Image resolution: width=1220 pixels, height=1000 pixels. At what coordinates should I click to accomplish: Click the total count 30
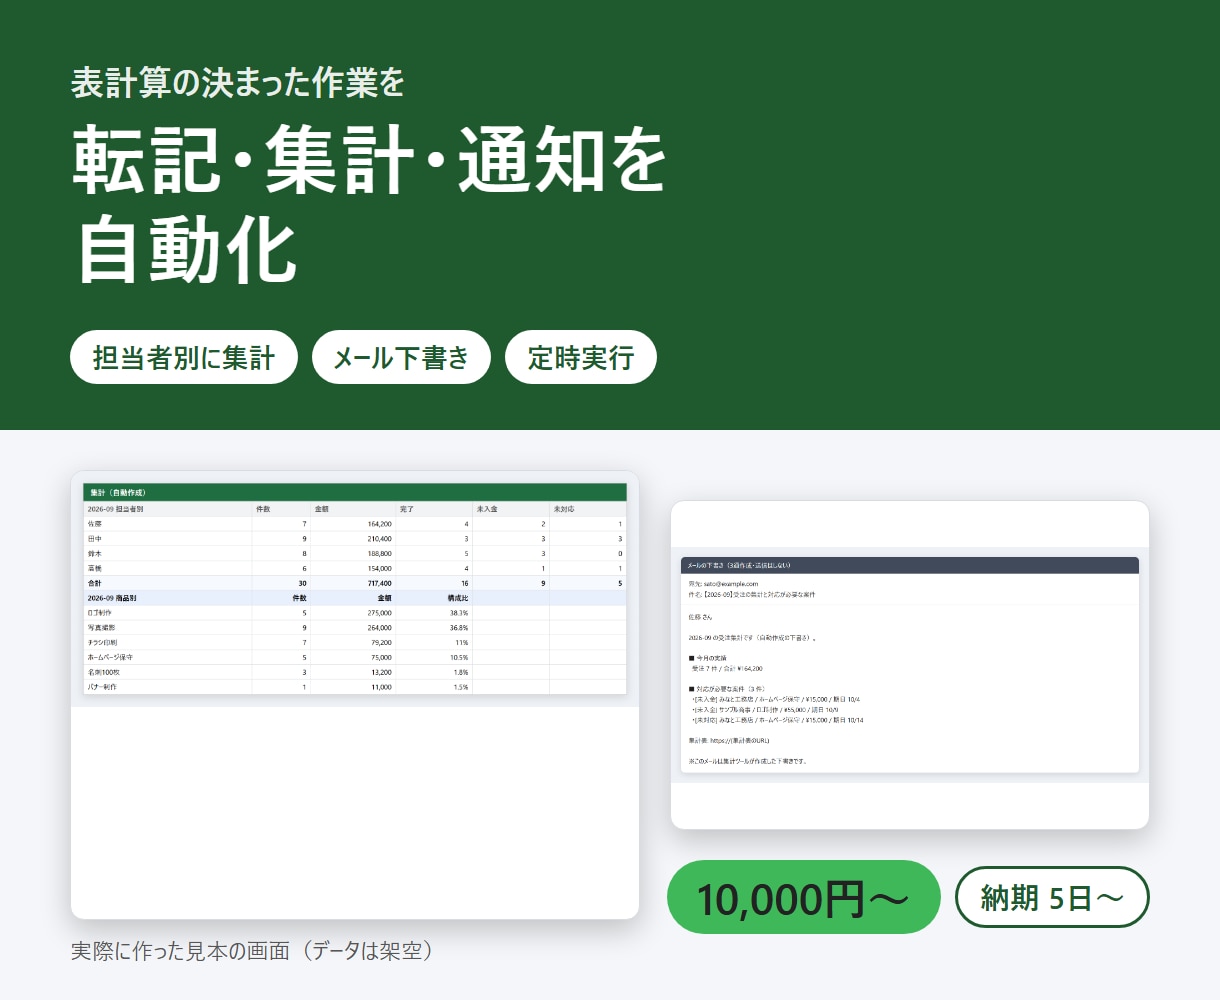tap(302, 583)
